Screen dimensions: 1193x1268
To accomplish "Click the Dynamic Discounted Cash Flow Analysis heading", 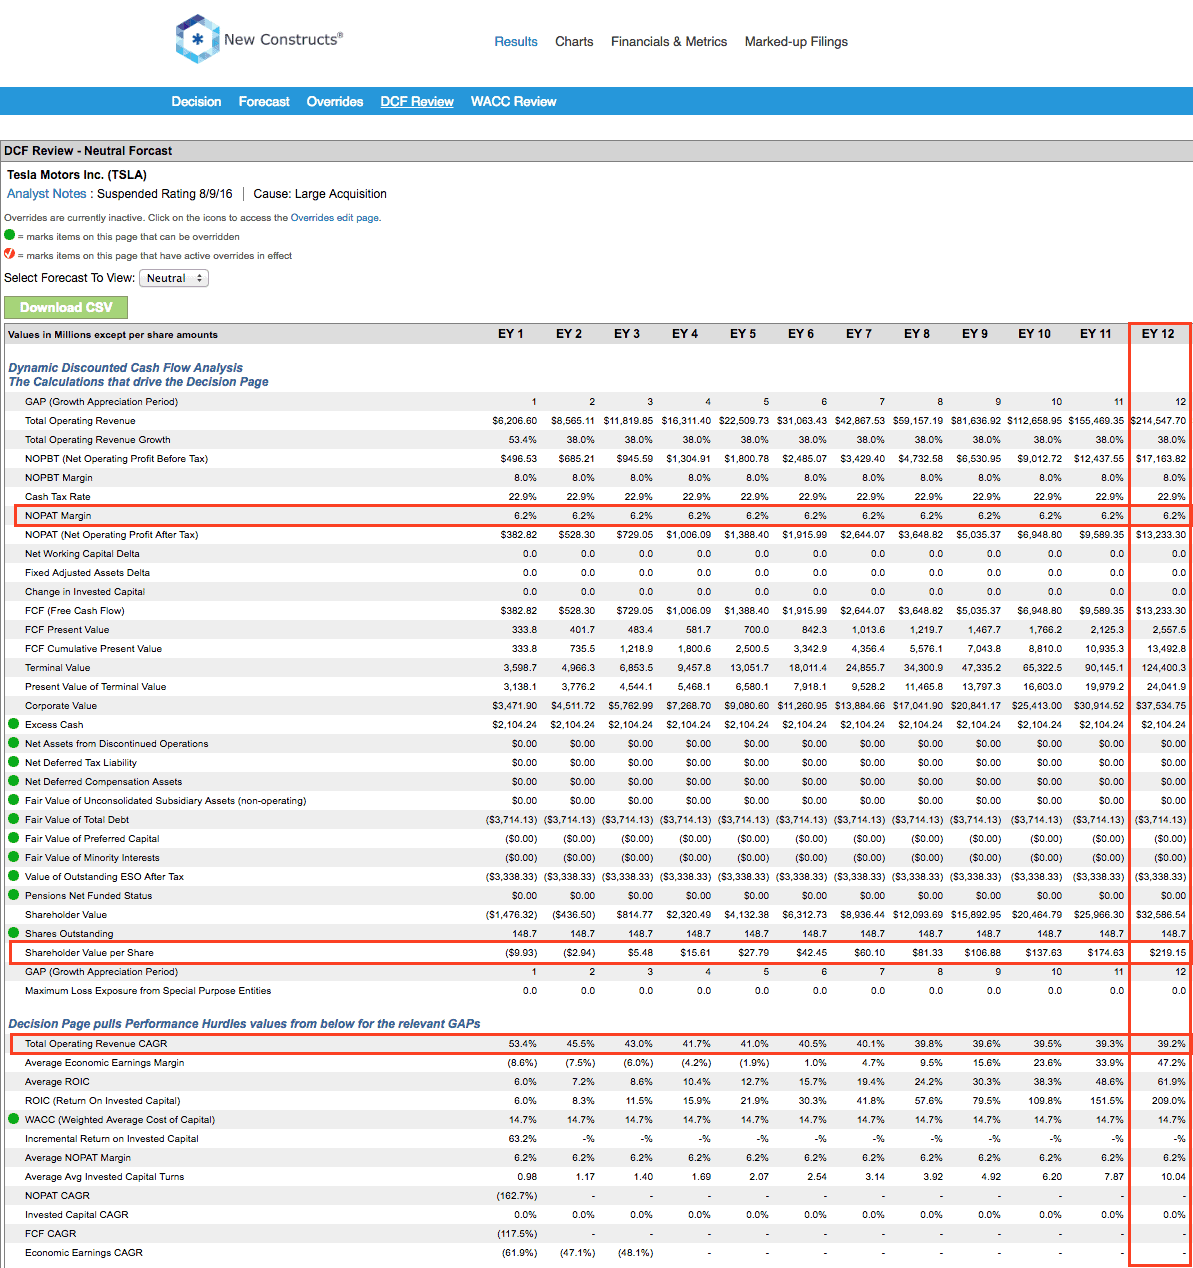I will 126,368.
